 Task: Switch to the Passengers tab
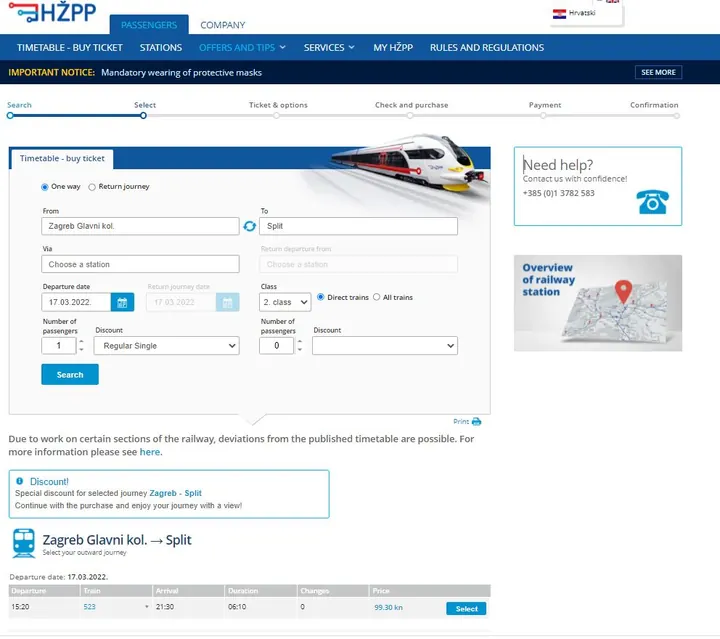click(149, 25)
